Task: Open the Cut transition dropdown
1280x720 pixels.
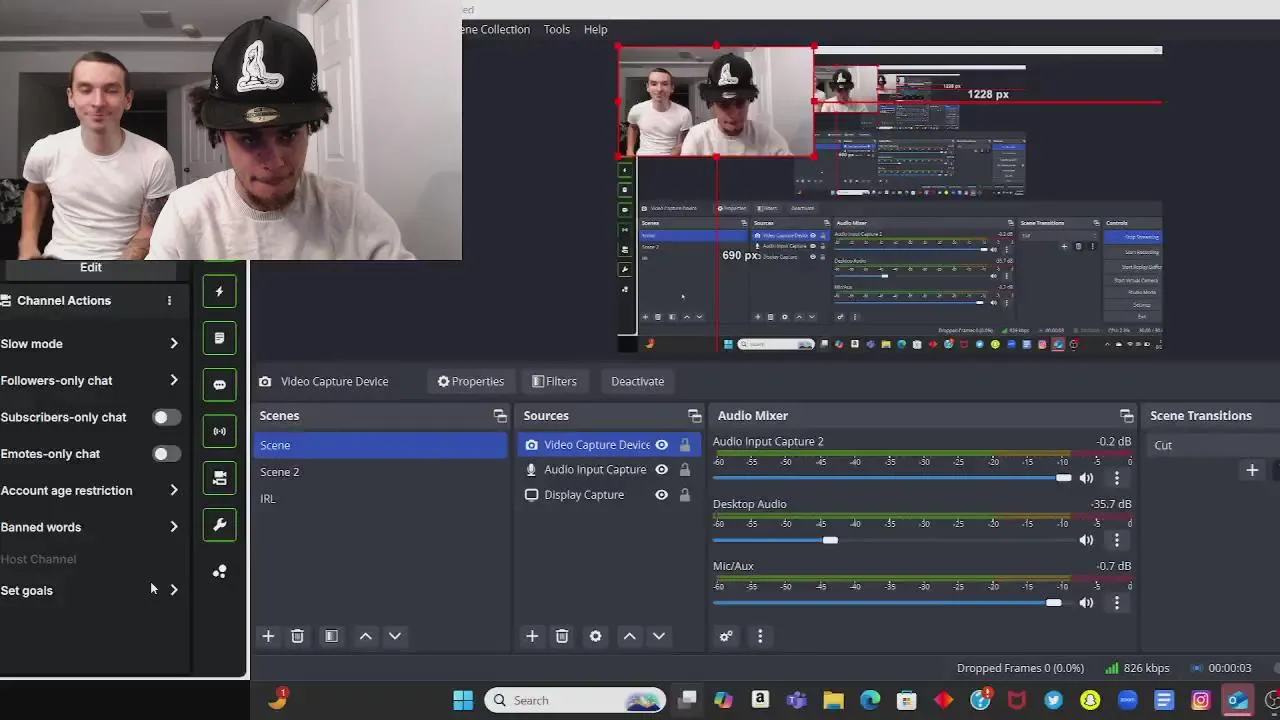Action: coord(1214,445)
